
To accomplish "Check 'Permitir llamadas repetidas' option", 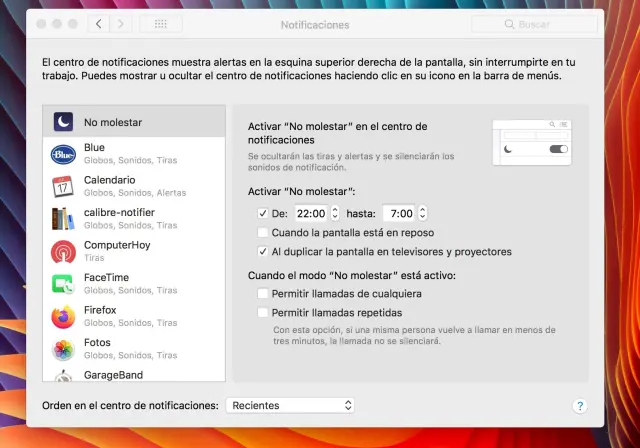I will point(263,313).
